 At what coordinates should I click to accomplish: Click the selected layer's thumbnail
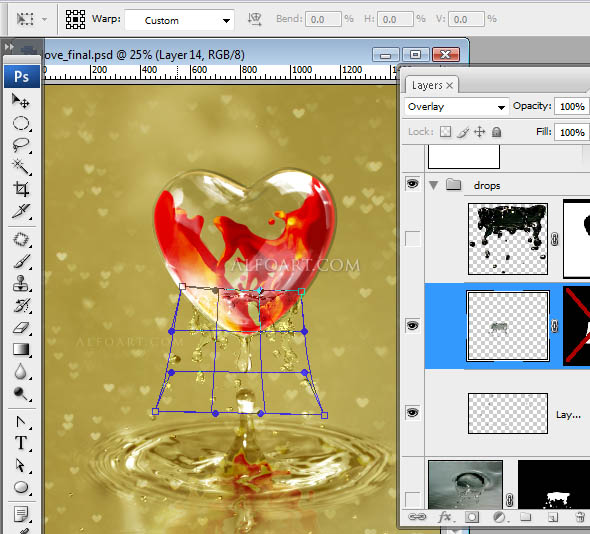pos(508,326)
